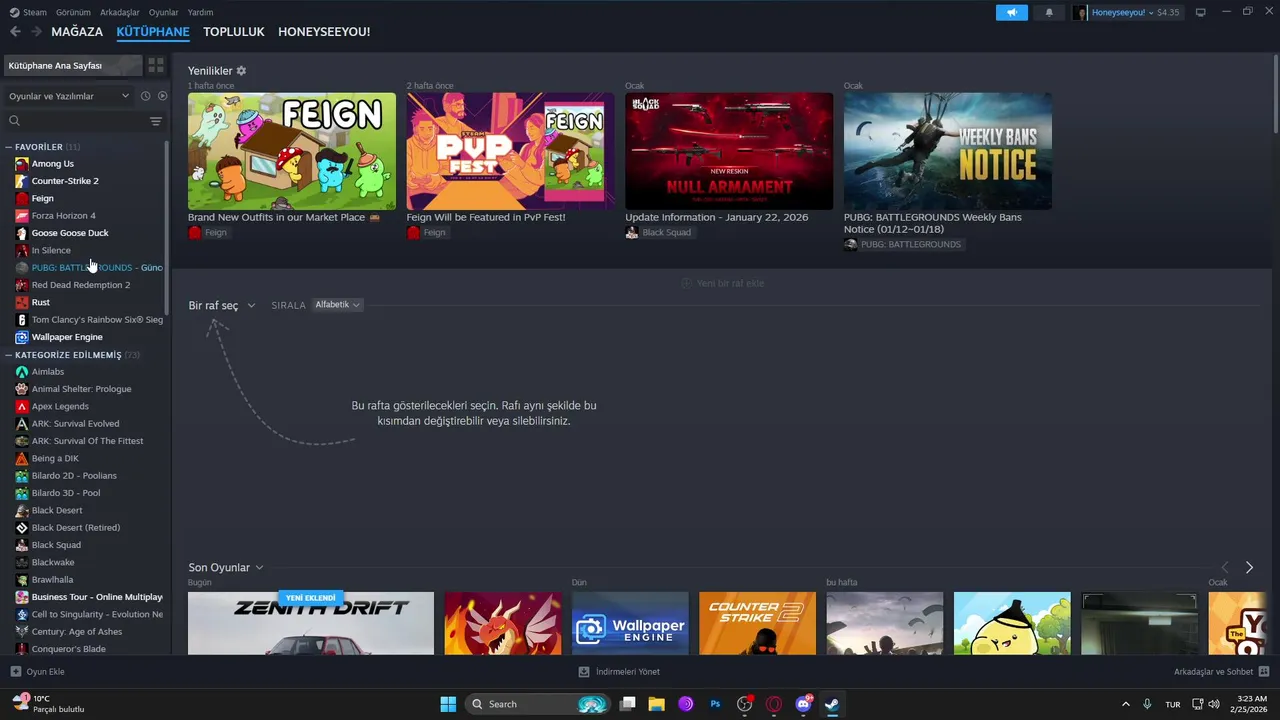Open the Alfabetik sort dropdown
The width and height of the screenshot is (1280, 720).
(337, 304)
